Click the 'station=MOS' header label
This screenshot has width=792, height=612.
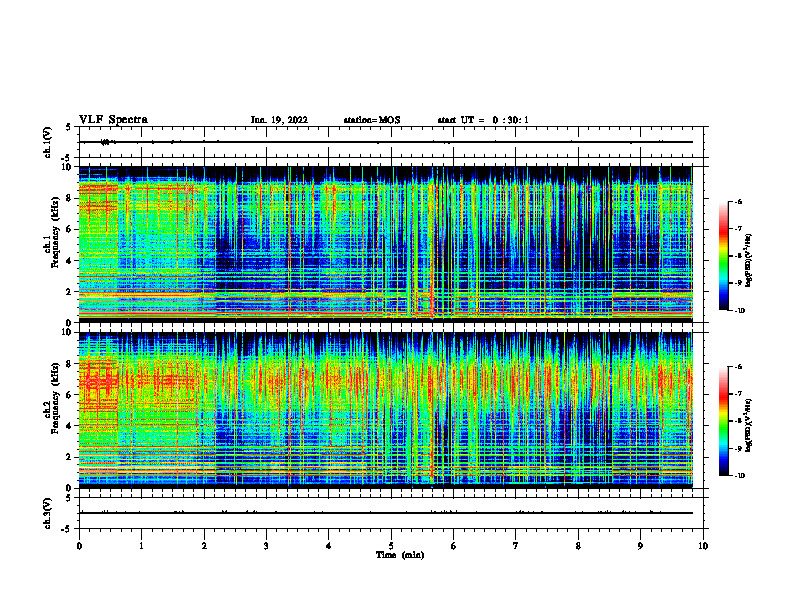click(x=372, y=120)
